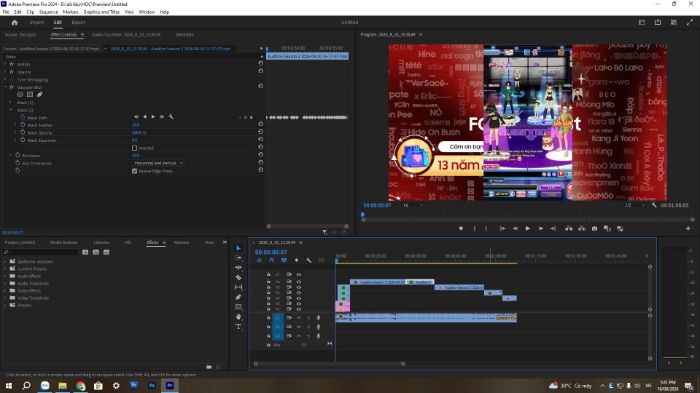Toggle Repeat Edge Pixels checkbox
This screenshot has height=393, width=700.
(134, 171)
